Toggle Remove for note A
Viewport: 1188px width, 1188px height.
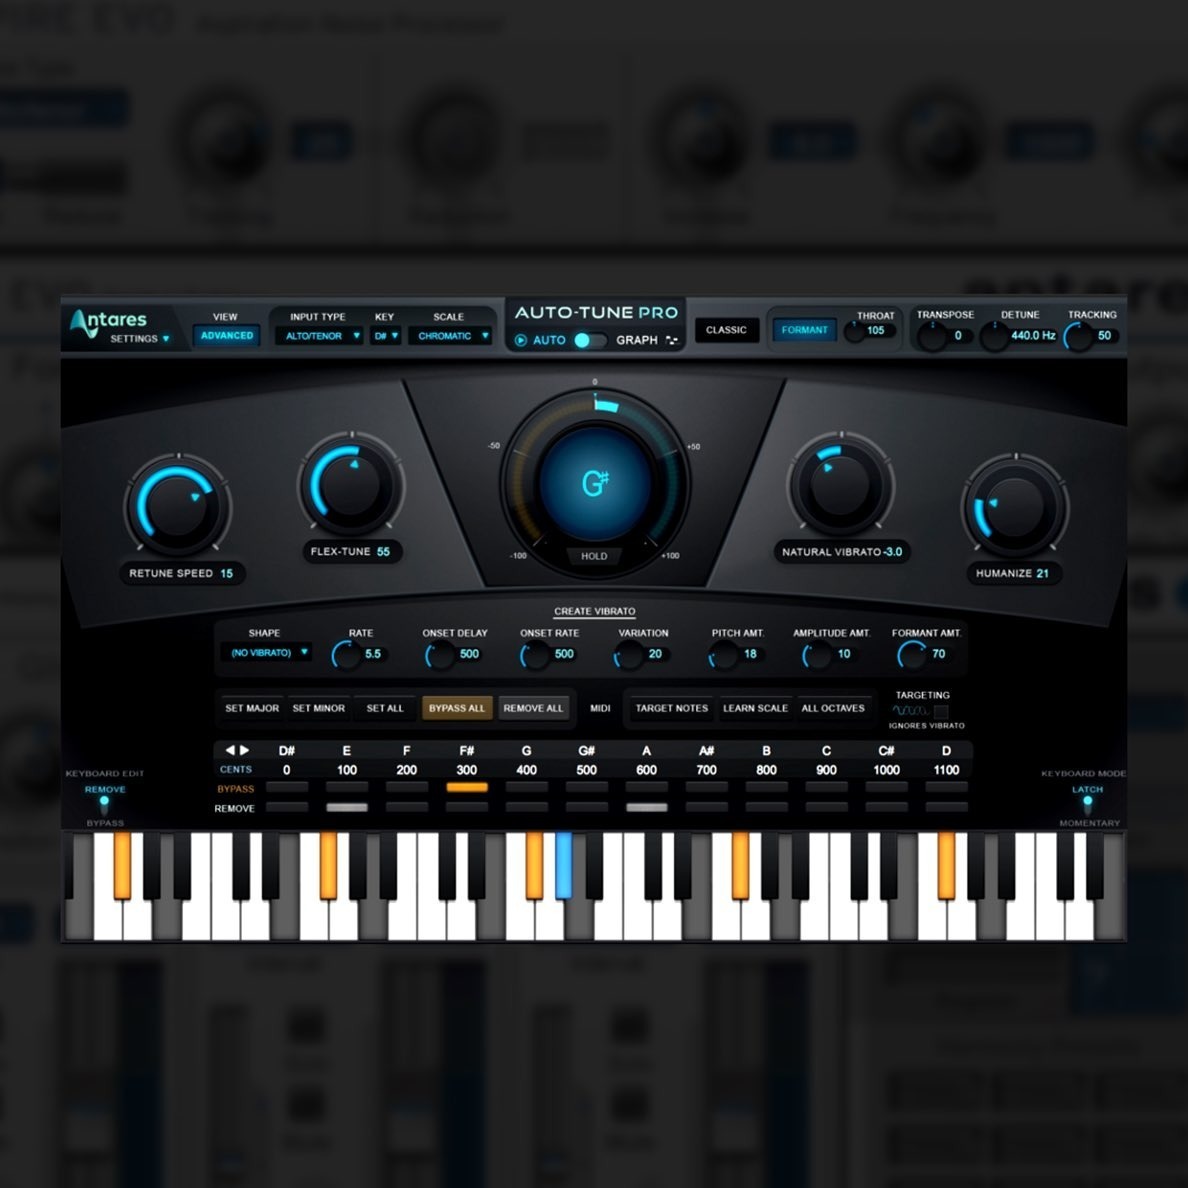[x=646, y=808]
